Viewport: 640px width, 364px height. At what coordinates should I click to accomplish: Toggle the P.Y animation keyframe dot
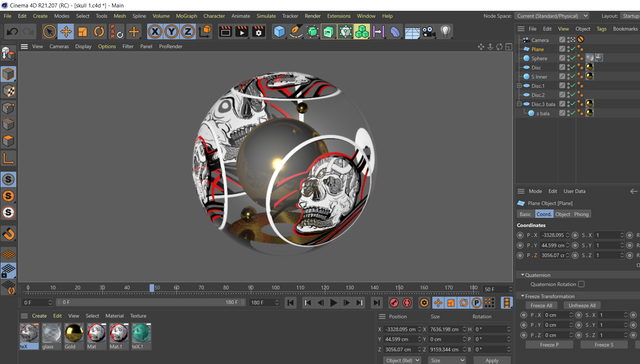(520, 245)
